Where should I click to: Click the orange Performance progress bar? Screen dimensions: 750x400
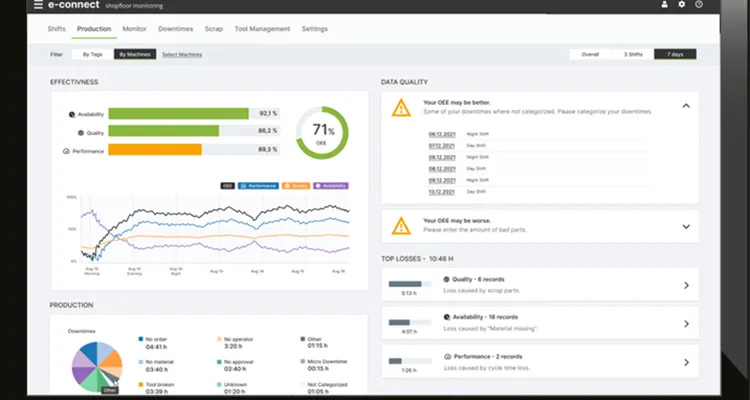pyautogui.click(x=155, y=150)
